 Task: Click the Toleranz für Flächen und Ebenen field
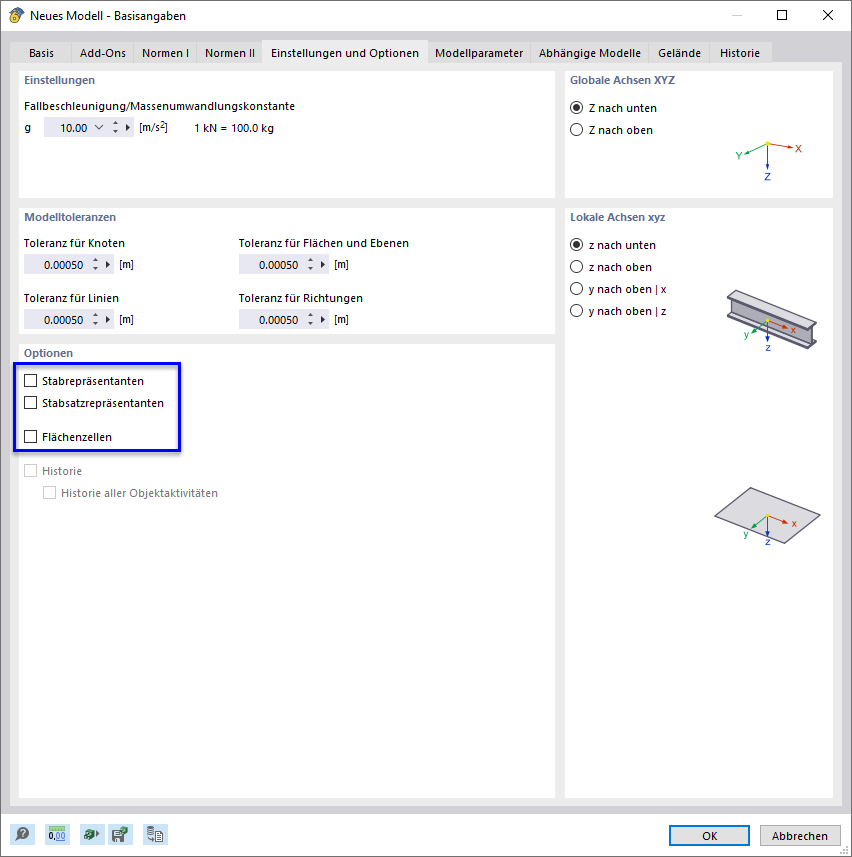(271, 265)
